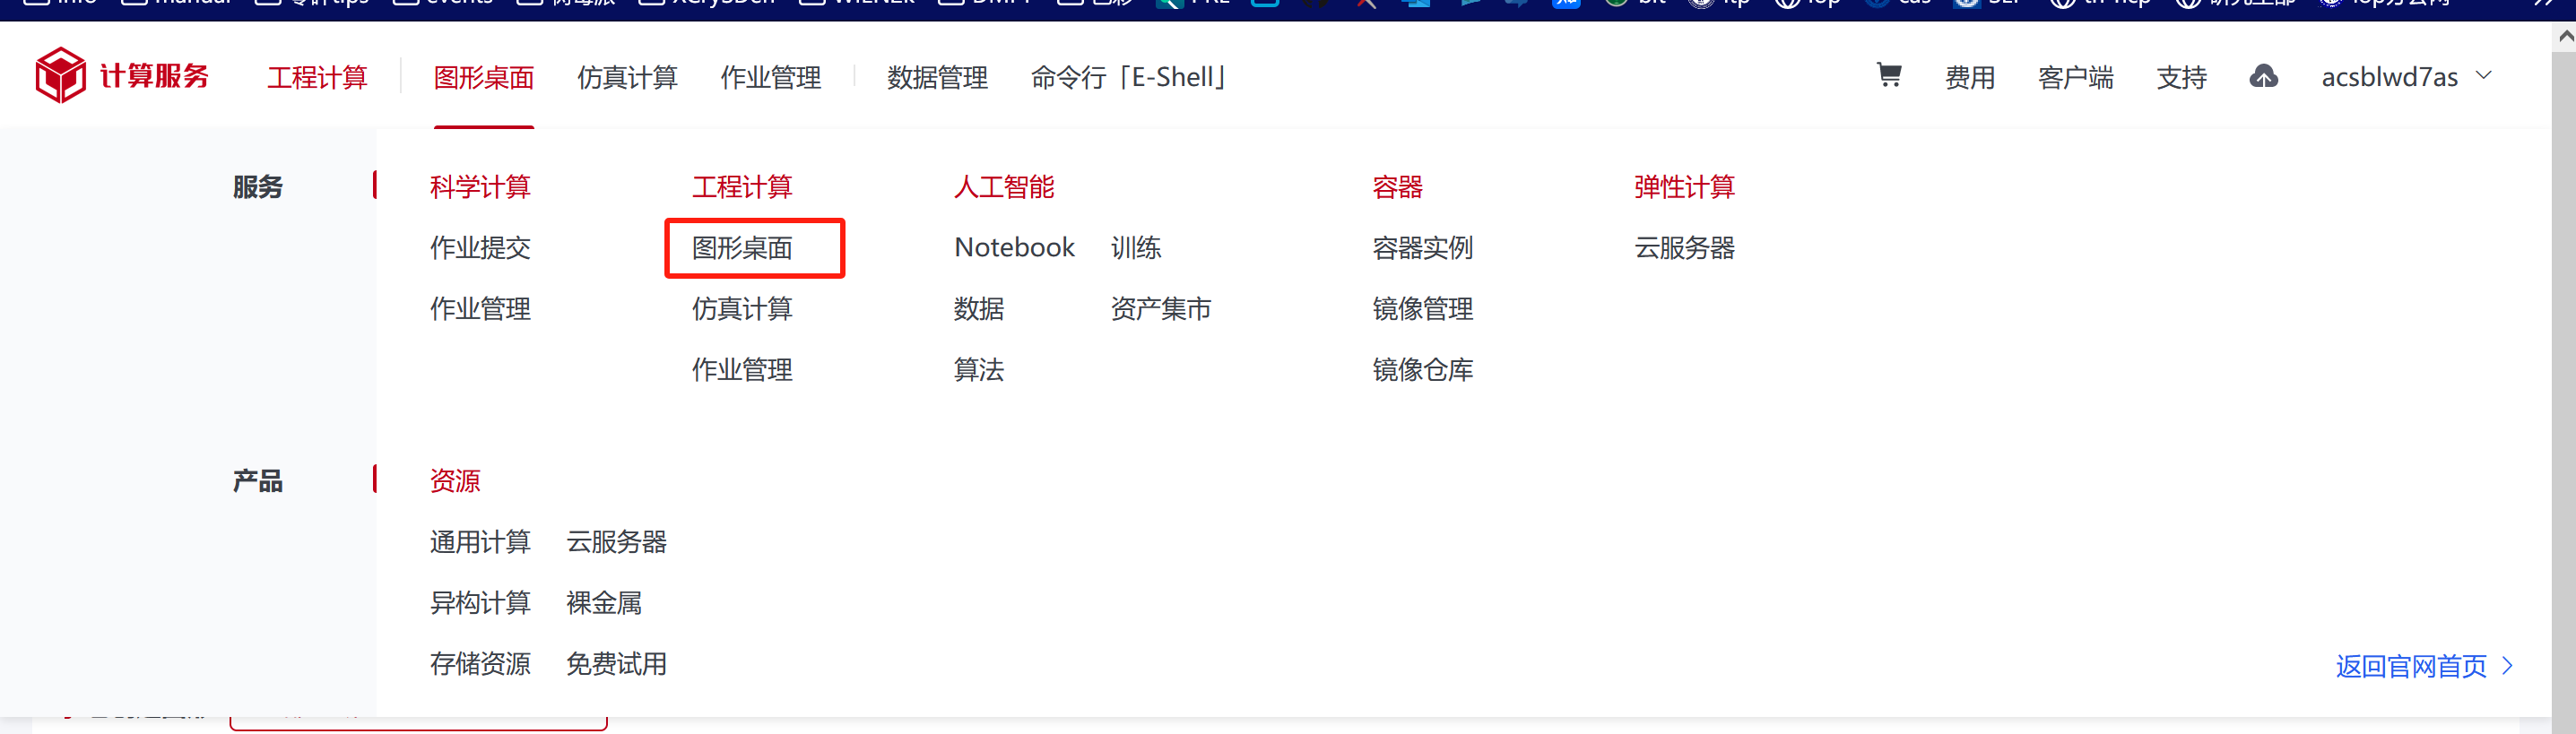Click the highlighted 图形桌面 menu entry

[742, 248]
